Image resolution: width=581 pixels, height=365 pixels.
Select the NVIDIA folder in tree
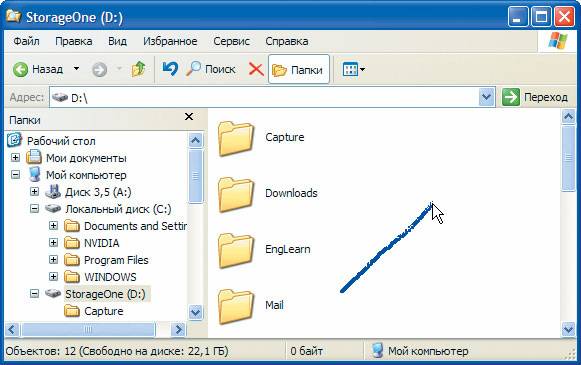pyautogui.click(x=102, y=243)
